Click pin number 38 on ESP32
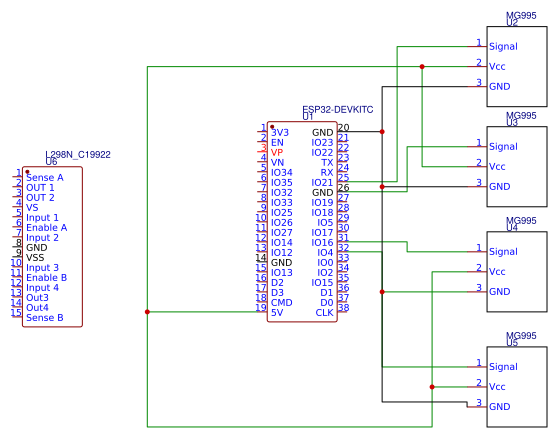The width and height of the screenshot is (557, 437). coord(344,308)
